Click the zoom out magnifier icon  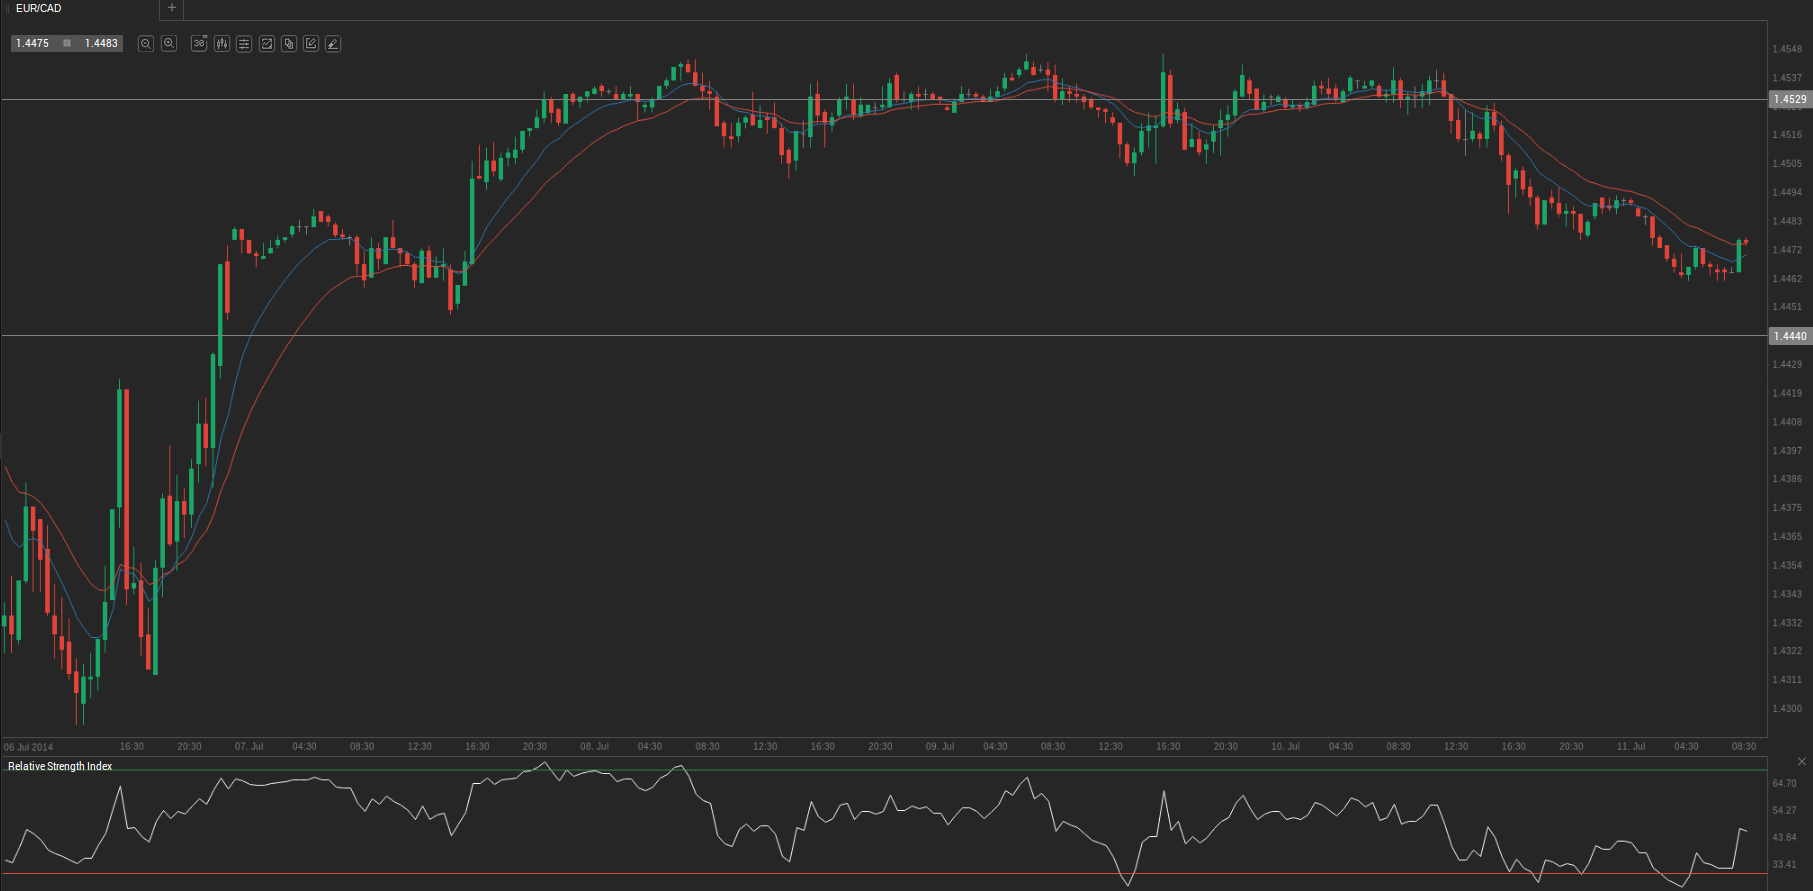click(x=146, y=44)
